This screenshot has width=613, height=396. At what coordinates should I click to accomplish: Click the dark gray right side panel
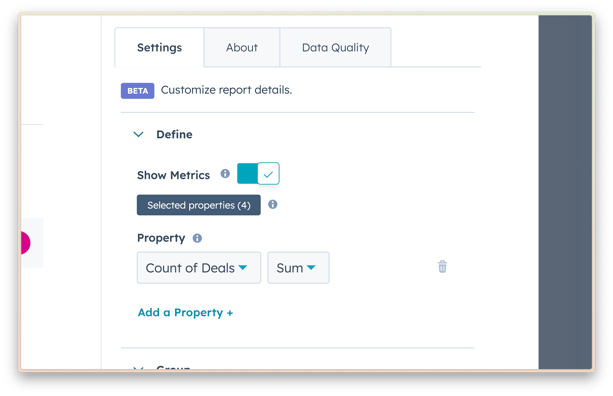tap(565, 192)
